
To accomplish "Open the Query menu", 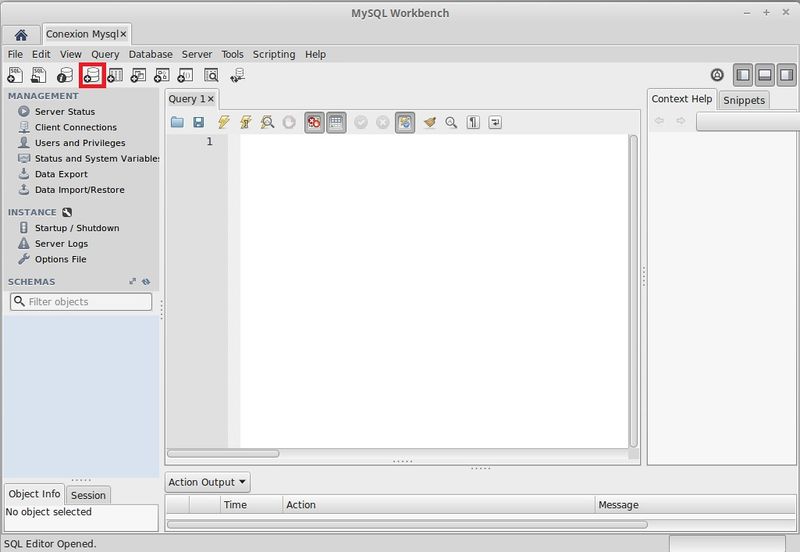I will (105, 54).
